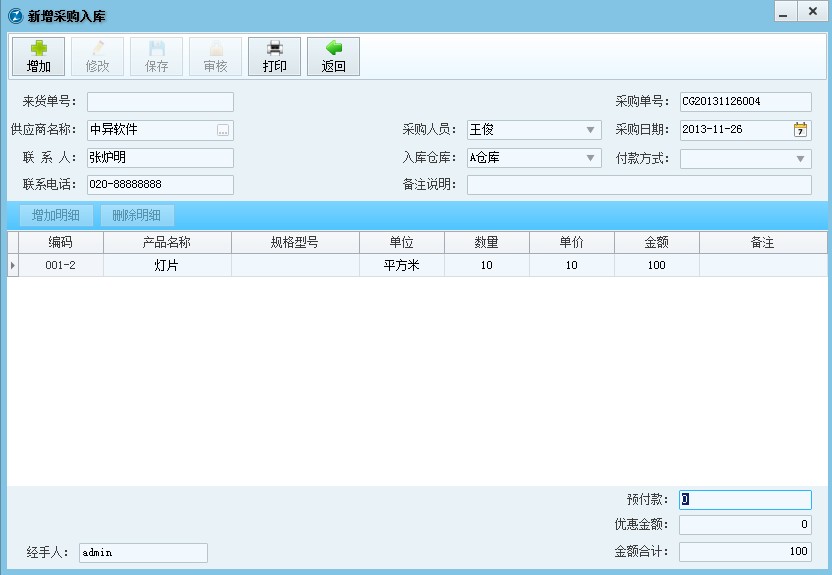Click the green plus 增加 toolbar button
The width and height of the screenshot is (832, 575).
click(x=39, y=56)
